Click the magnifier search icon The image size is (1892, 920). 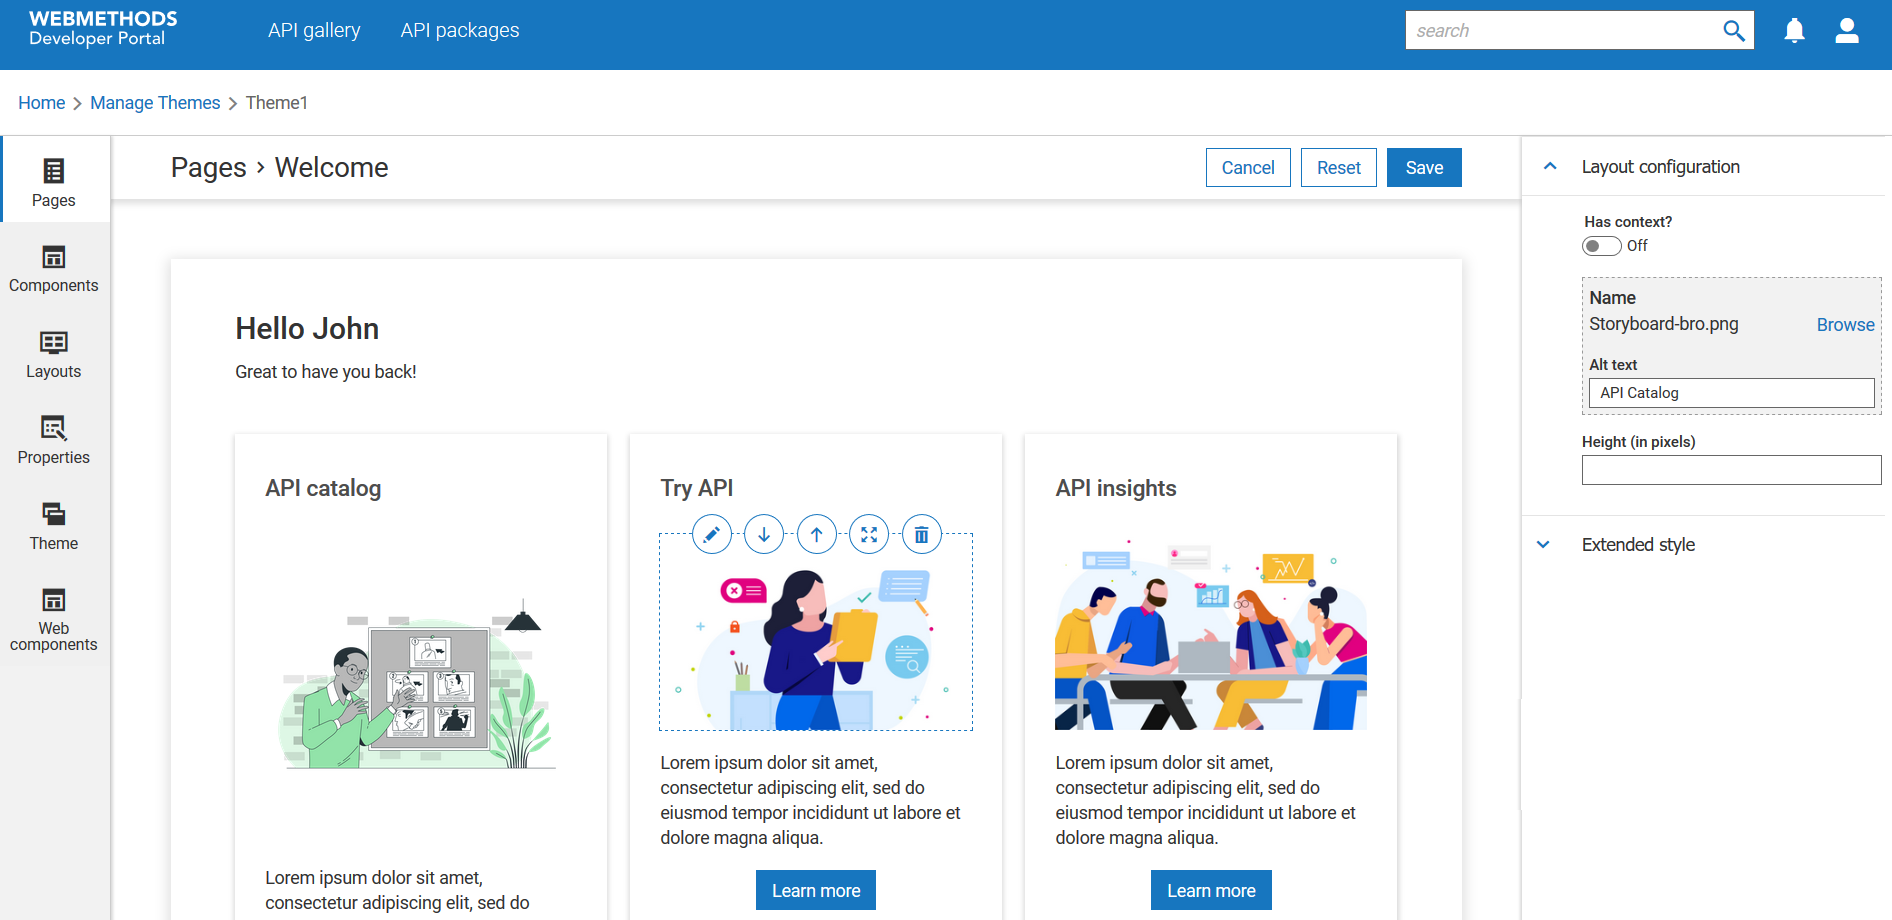point(1734,31)
